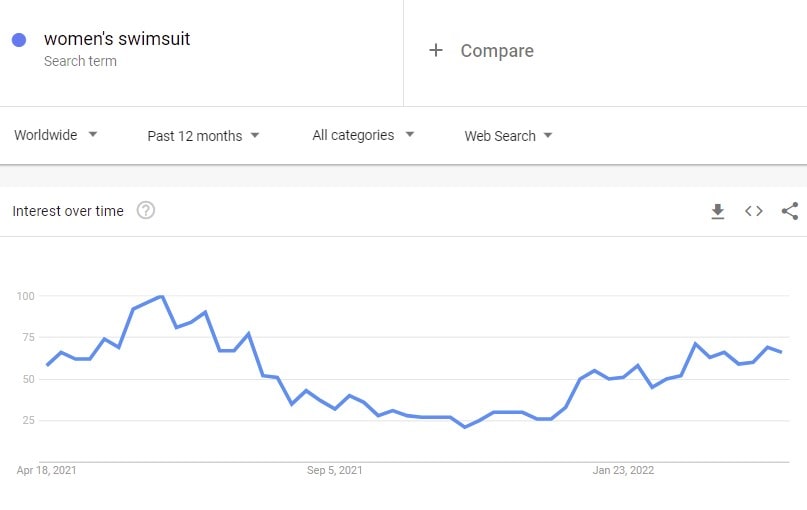807x510 pixels.
Task: Click the Compare button
Action: pos(496,51)
